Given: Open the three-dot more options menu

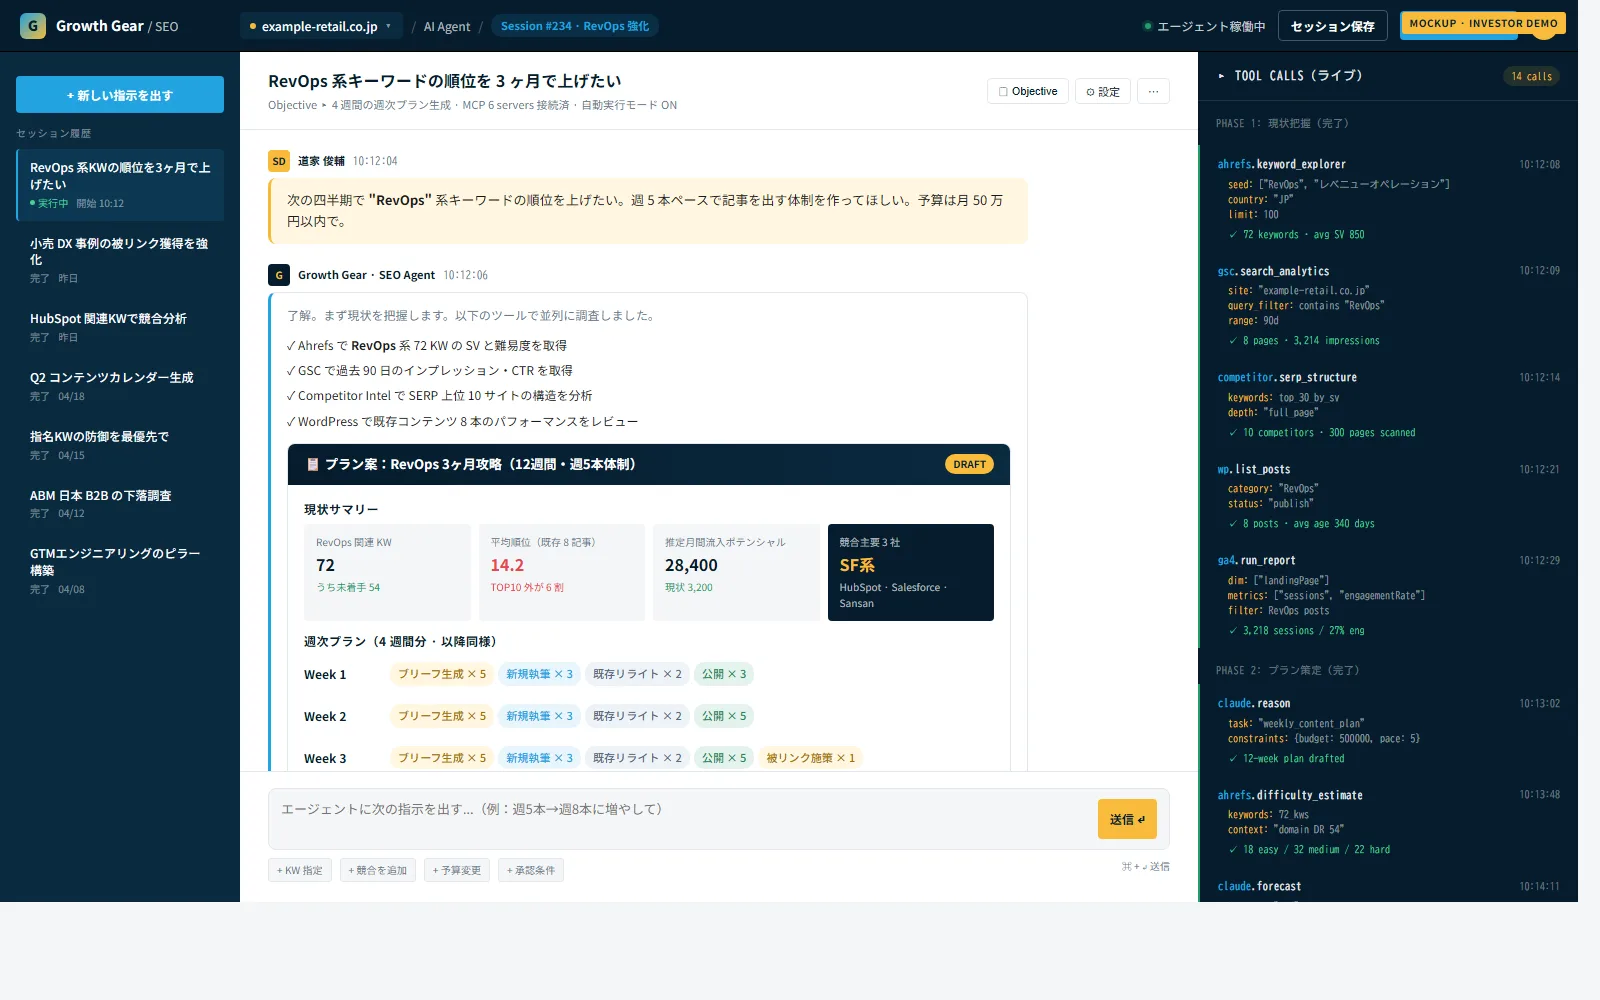Looking at the screenshot, I should coord(1153,91).
